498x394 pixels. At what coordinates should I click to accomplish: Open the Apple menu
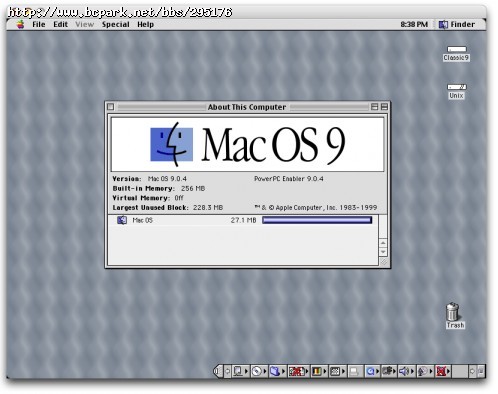(20, 24)
